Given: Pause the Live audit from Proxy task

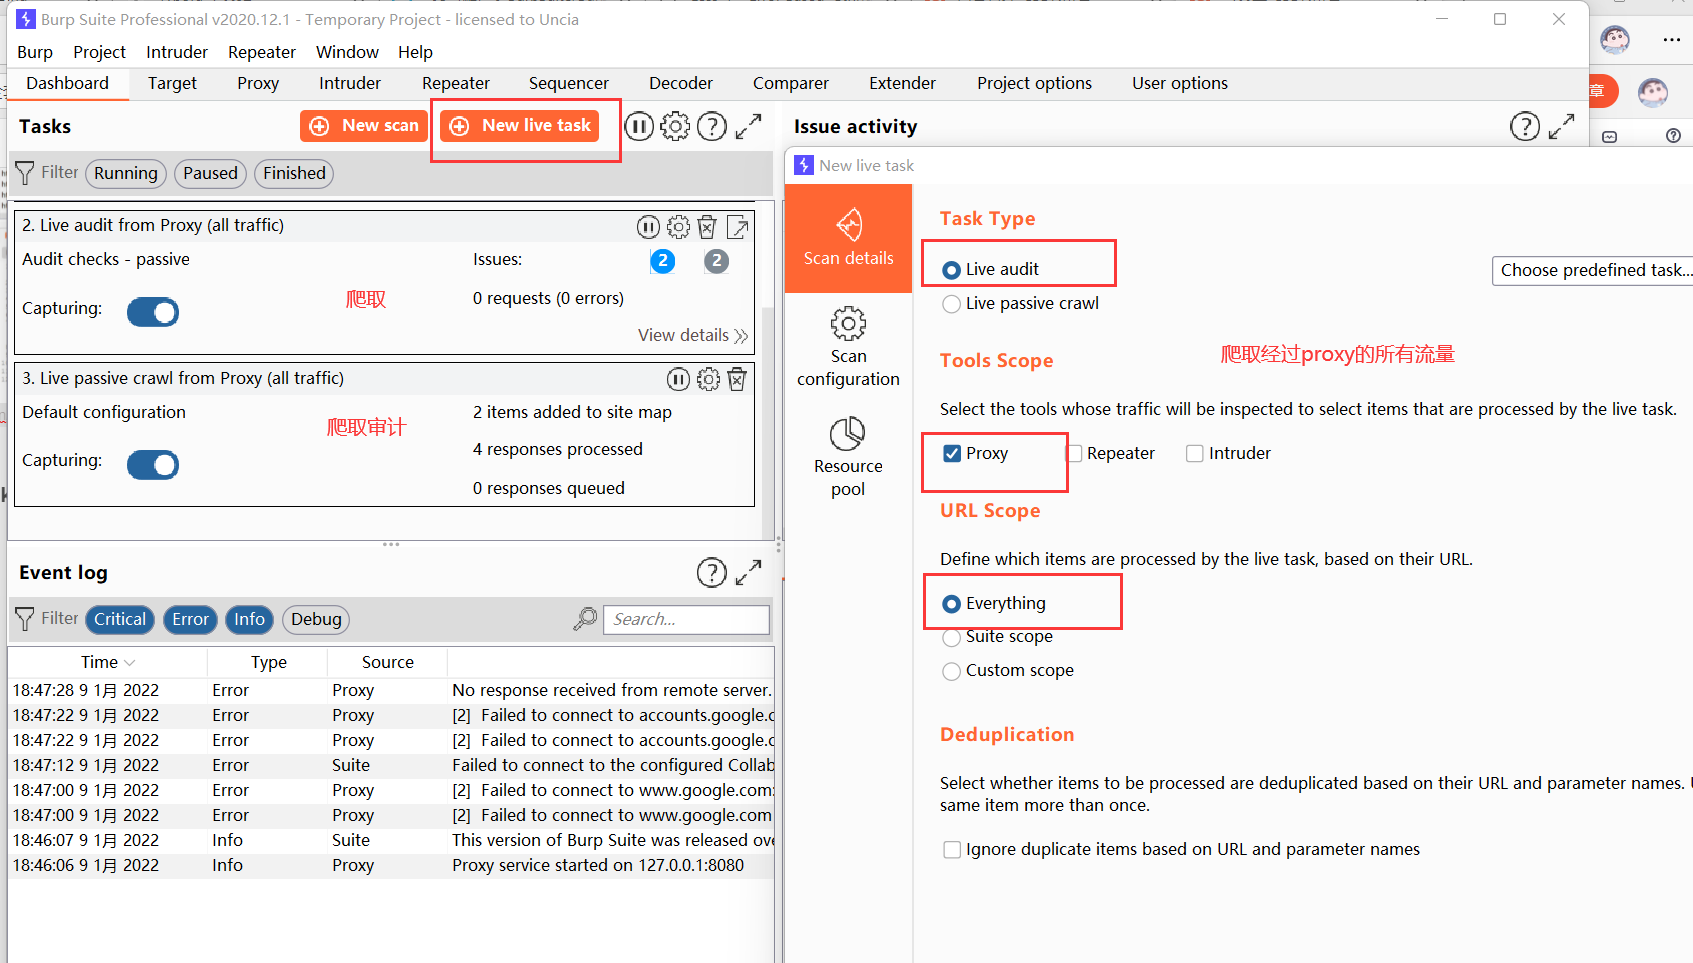Looking at the screenshot, I should pos(648,227).
